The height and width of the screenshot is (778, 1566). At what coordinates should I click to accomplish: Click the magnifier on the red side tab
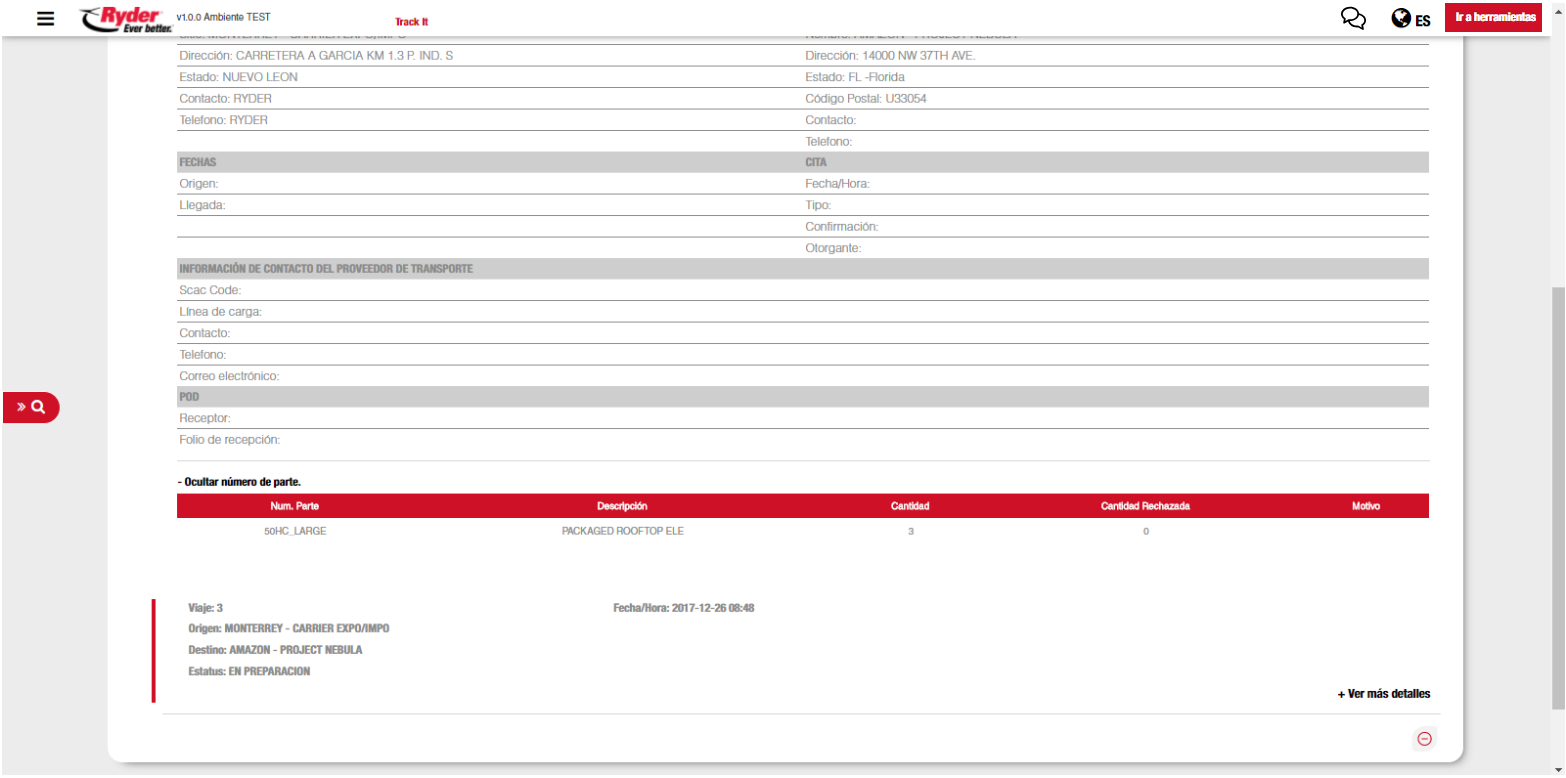click(x=38, y=407)
